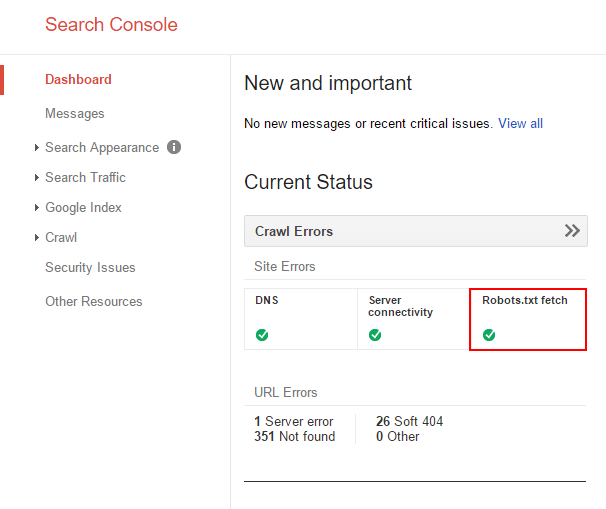The height and width of the screenshot is (509, 606).
Task: Select Search Traffic in sidebar
Action: 85,177
